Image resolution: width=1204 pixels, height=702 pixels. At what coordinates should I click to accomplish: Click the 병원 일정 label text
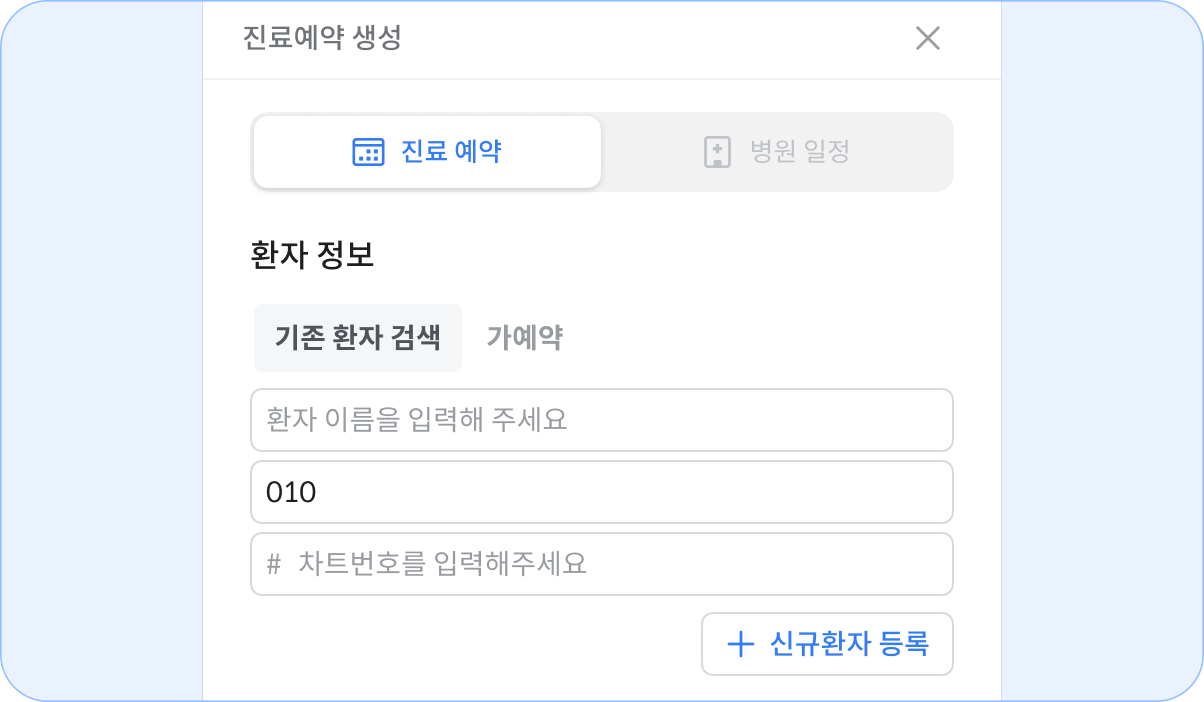(x=800, y=152)
